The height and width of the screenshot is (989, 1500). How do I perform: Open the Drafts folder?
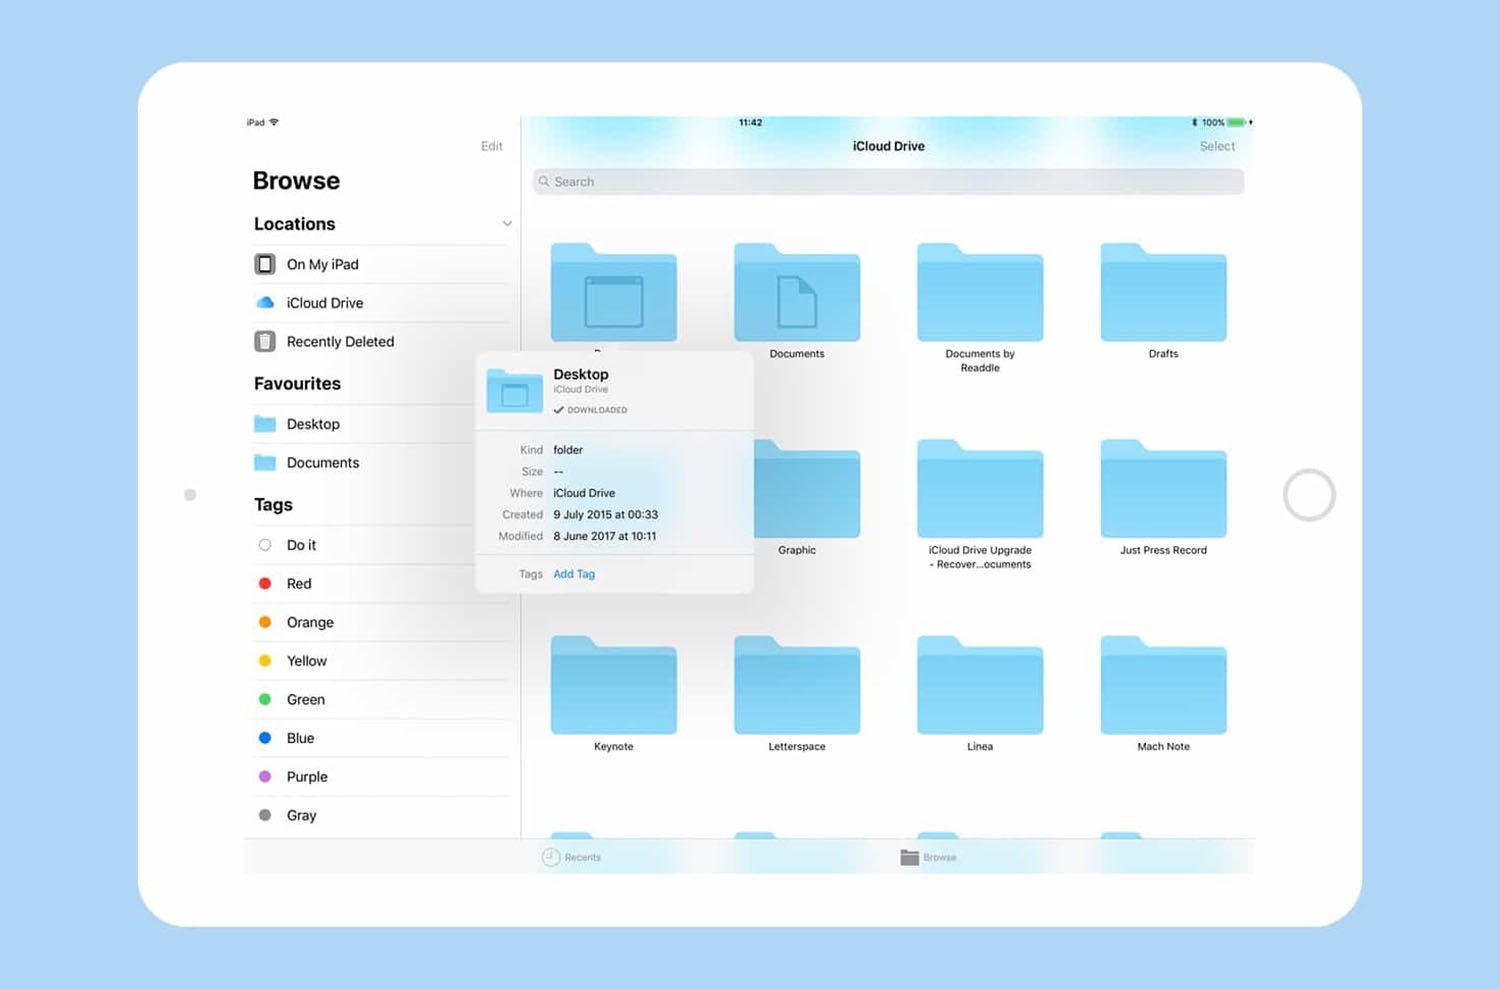1163,292
